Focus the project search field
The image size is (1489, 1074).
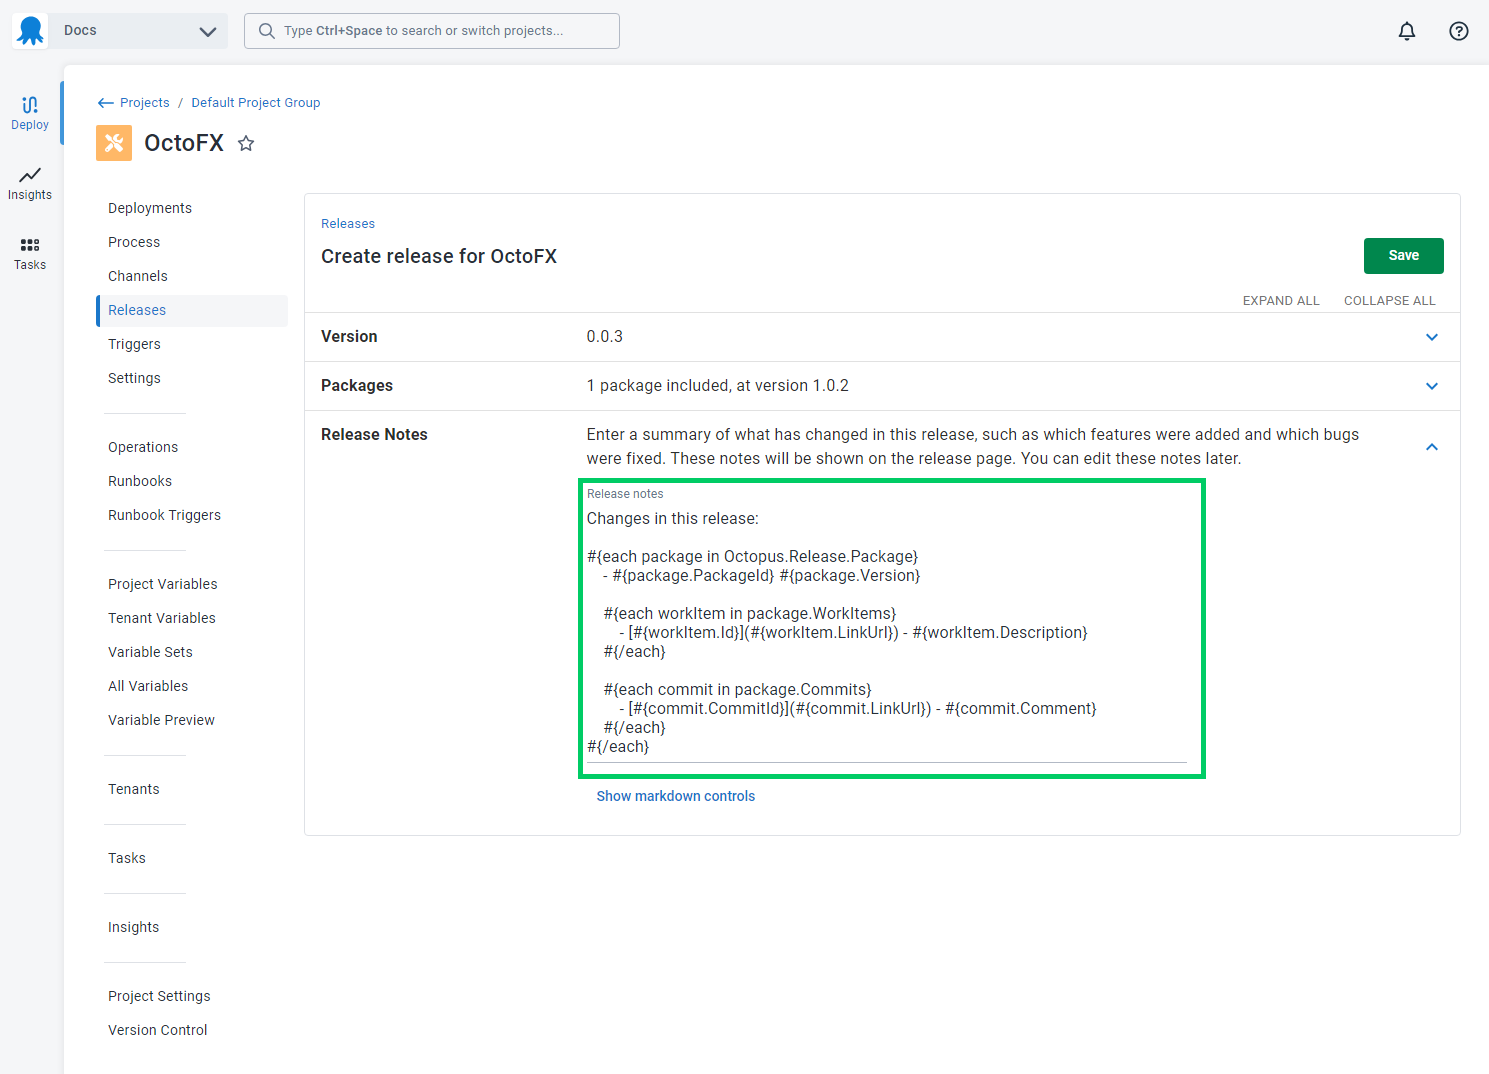pos(432,31)
